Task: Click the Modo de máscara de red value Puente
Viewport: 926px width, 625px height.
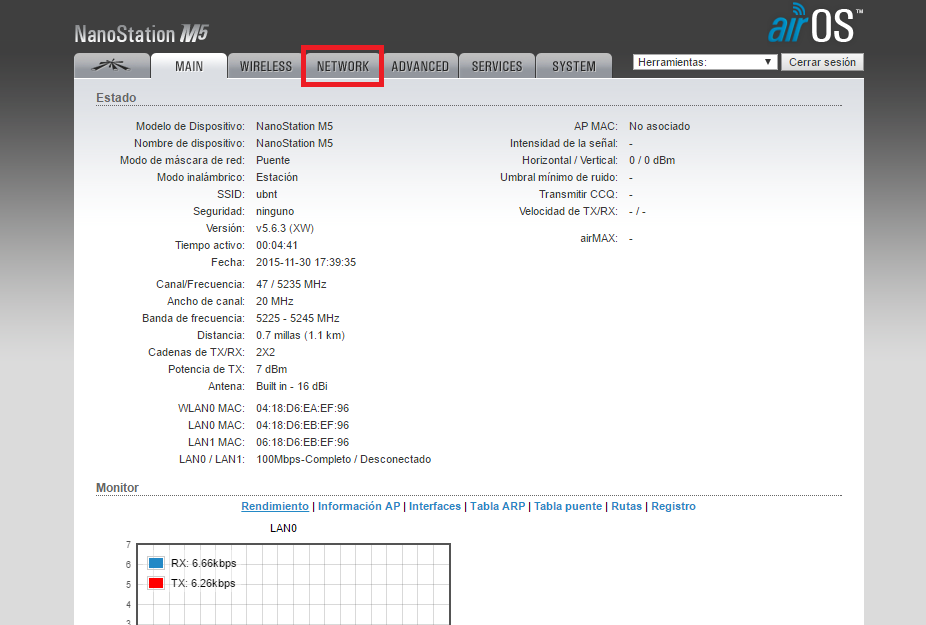Action: click(273, 160)
